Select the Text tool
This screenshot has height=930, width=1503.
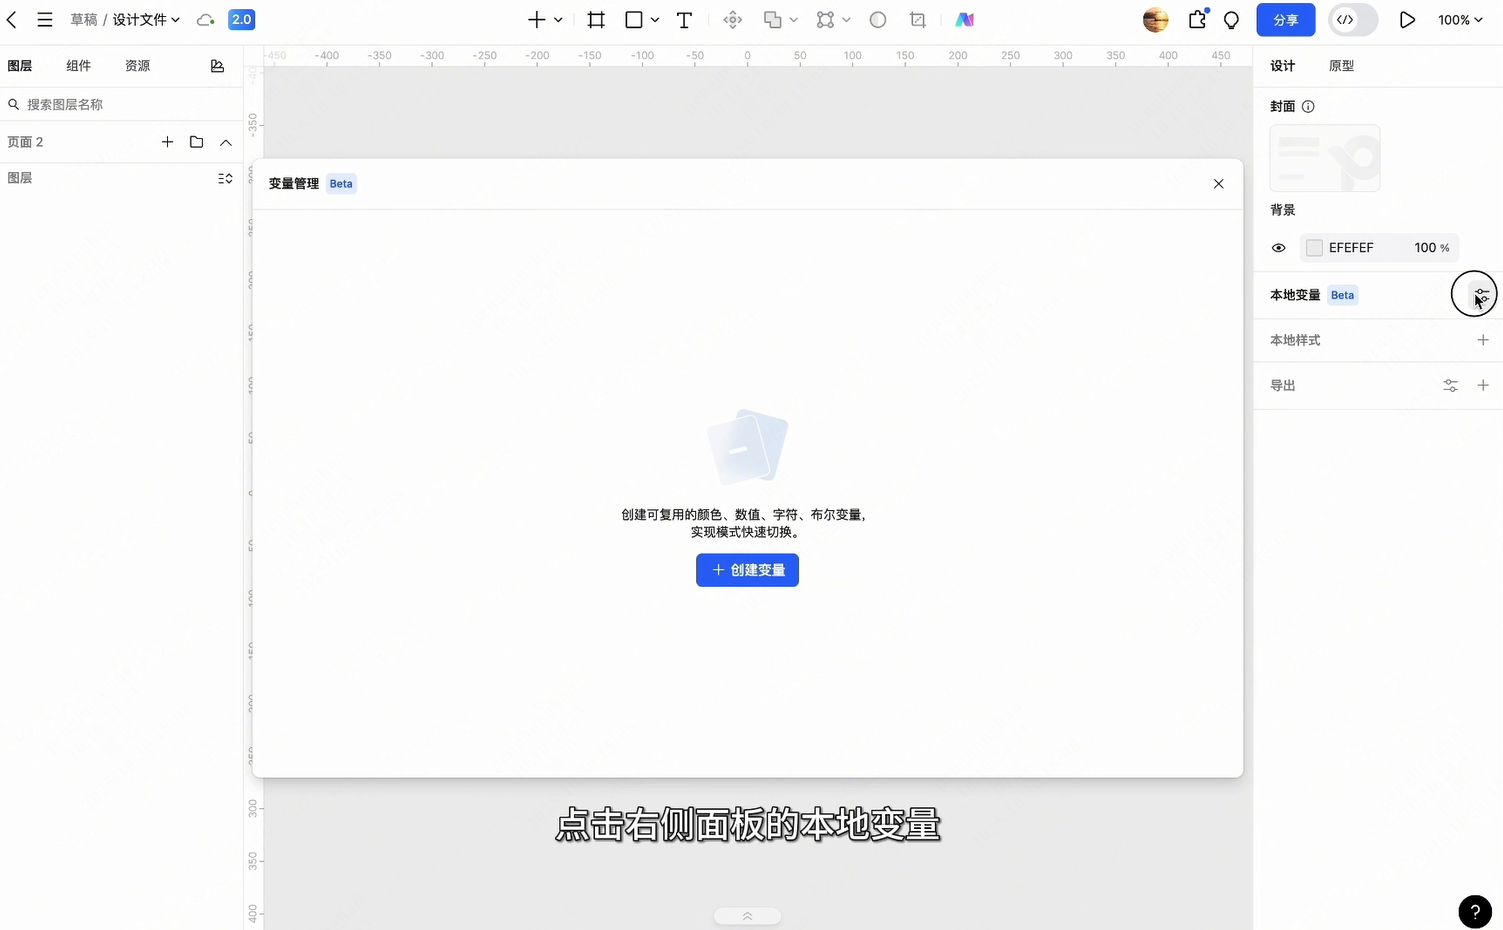coord(685,20)
